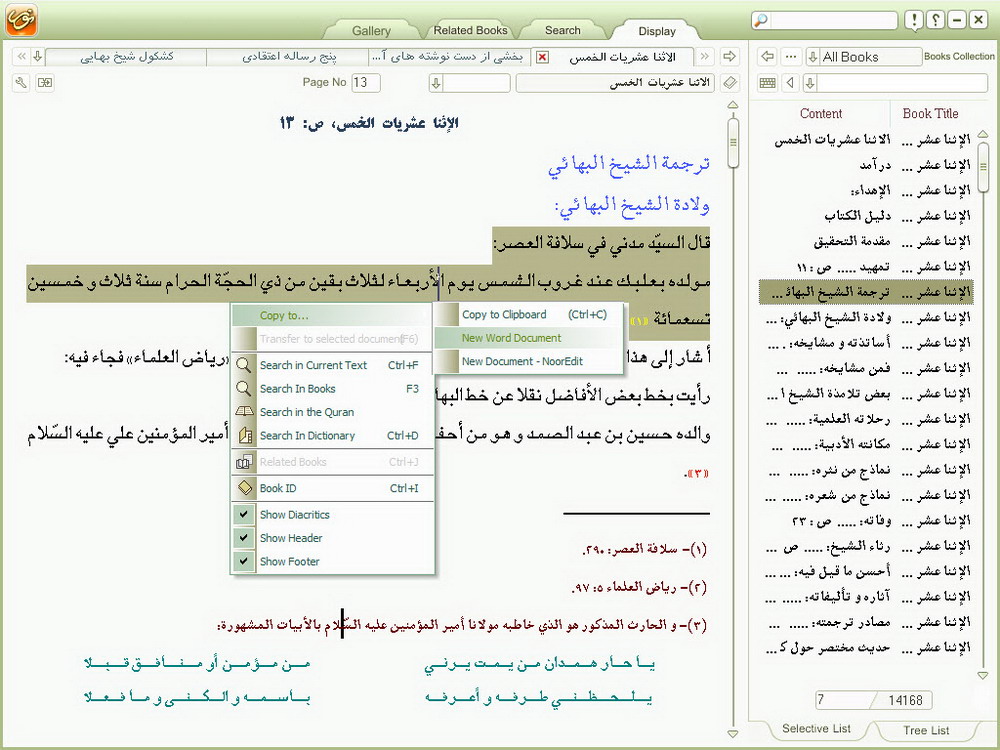Open the on-screen keyboard icon
Screen dimensions: 1000x750
tap(768, 82)
